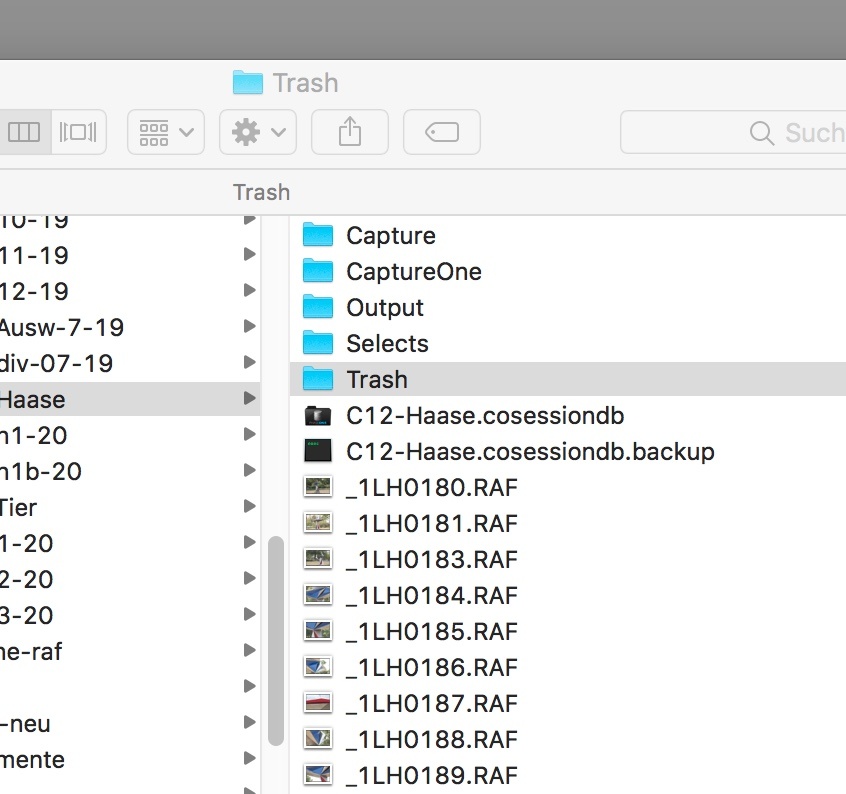Select the Selects folder
Viewport: 846px width, 794px height.
(x=386, y=344)
